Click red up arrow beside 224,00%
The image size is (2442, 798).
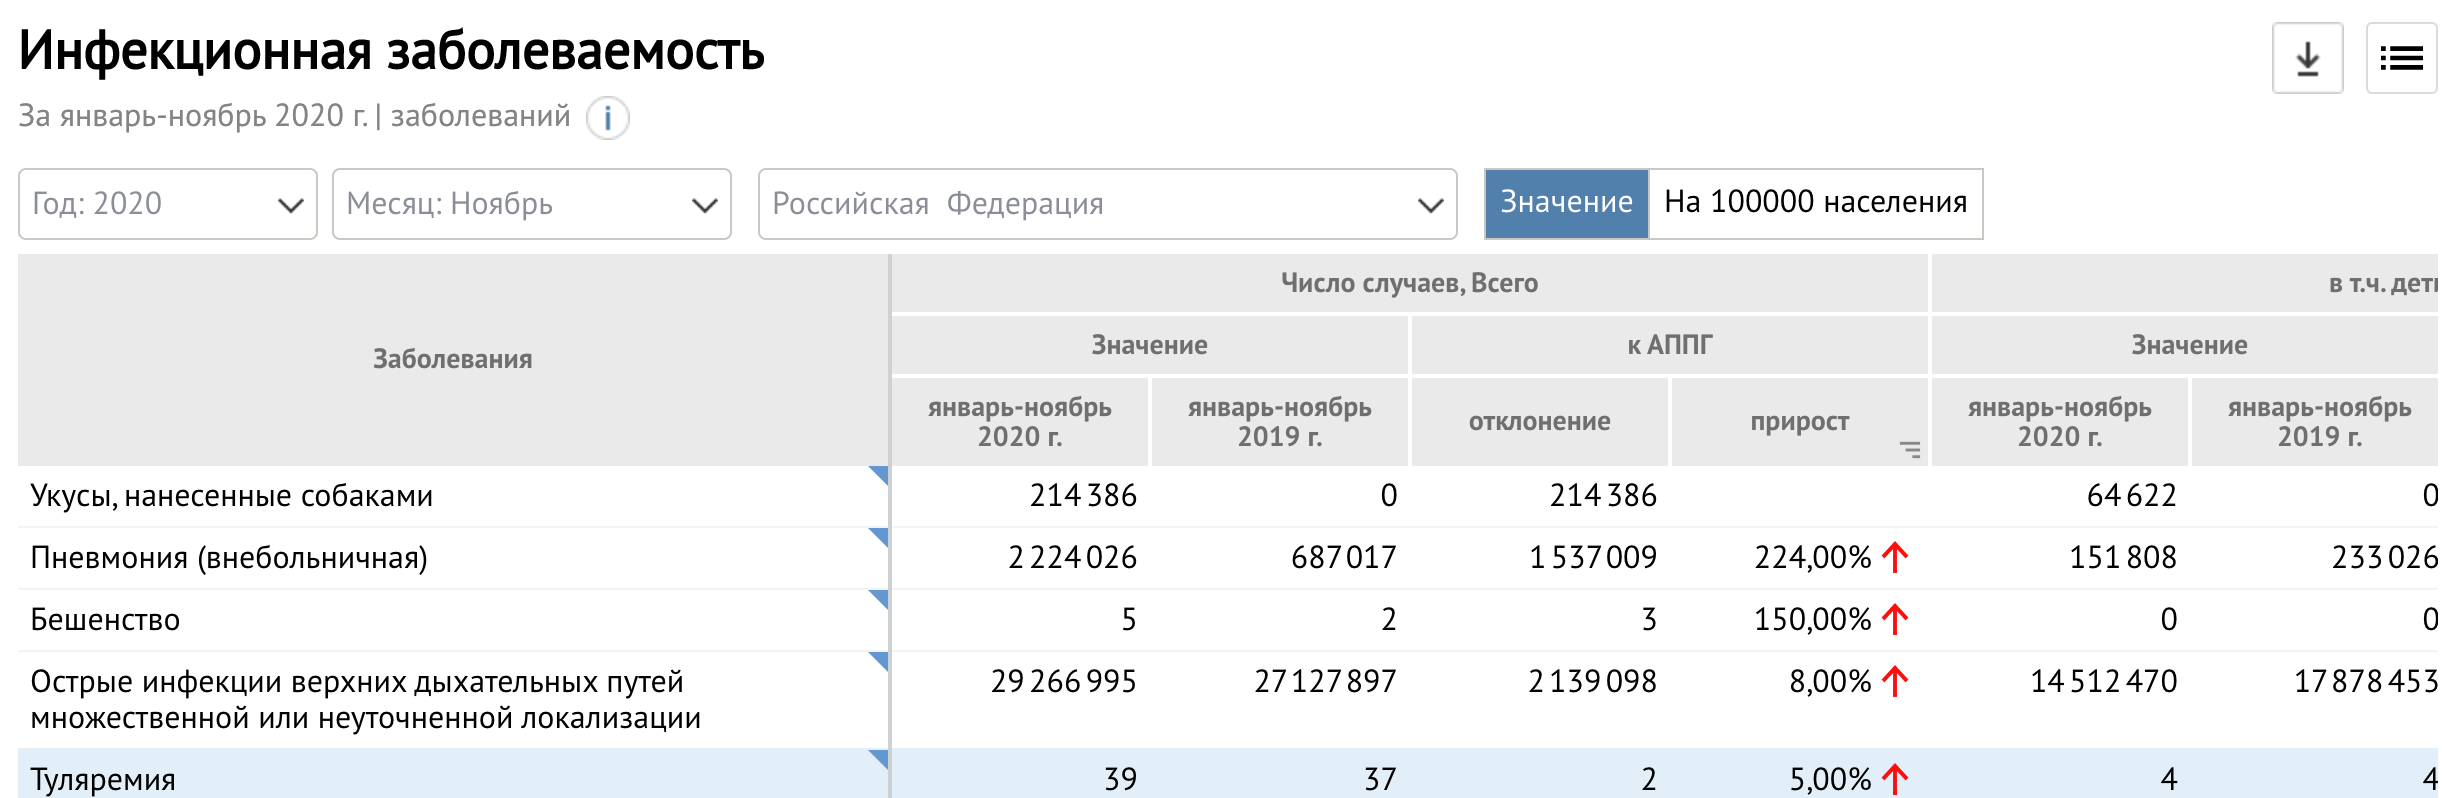point(1894,557)
